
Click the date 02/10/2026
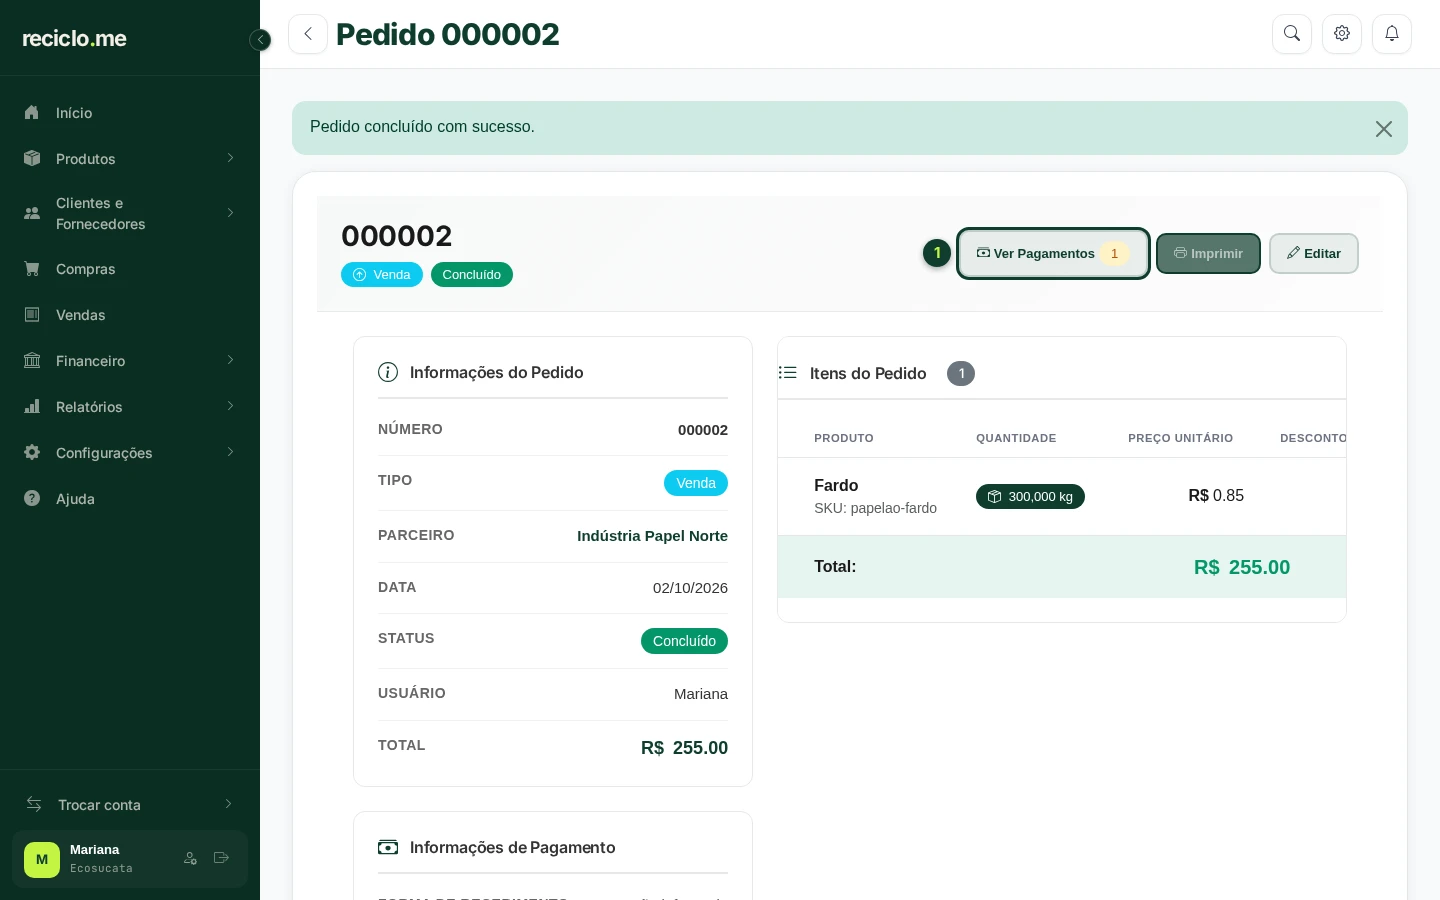(x=690, y=588)
